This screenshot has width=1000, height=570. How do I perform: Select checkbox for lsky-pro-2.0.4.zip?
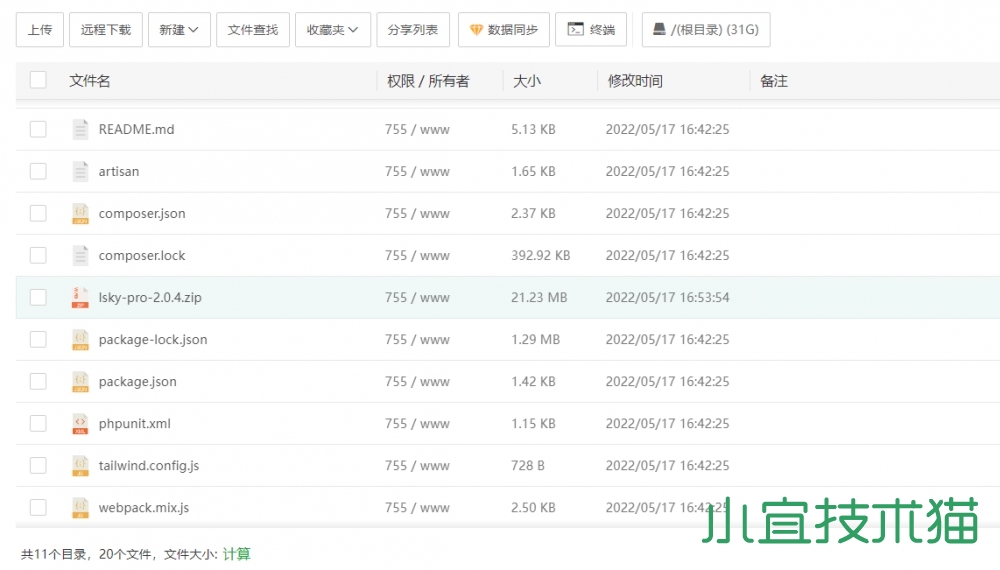tap(38, 298)
